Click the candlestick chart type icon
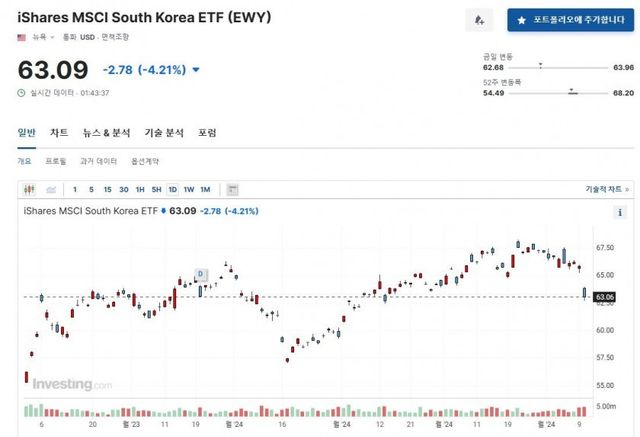 tap(29, 189)
